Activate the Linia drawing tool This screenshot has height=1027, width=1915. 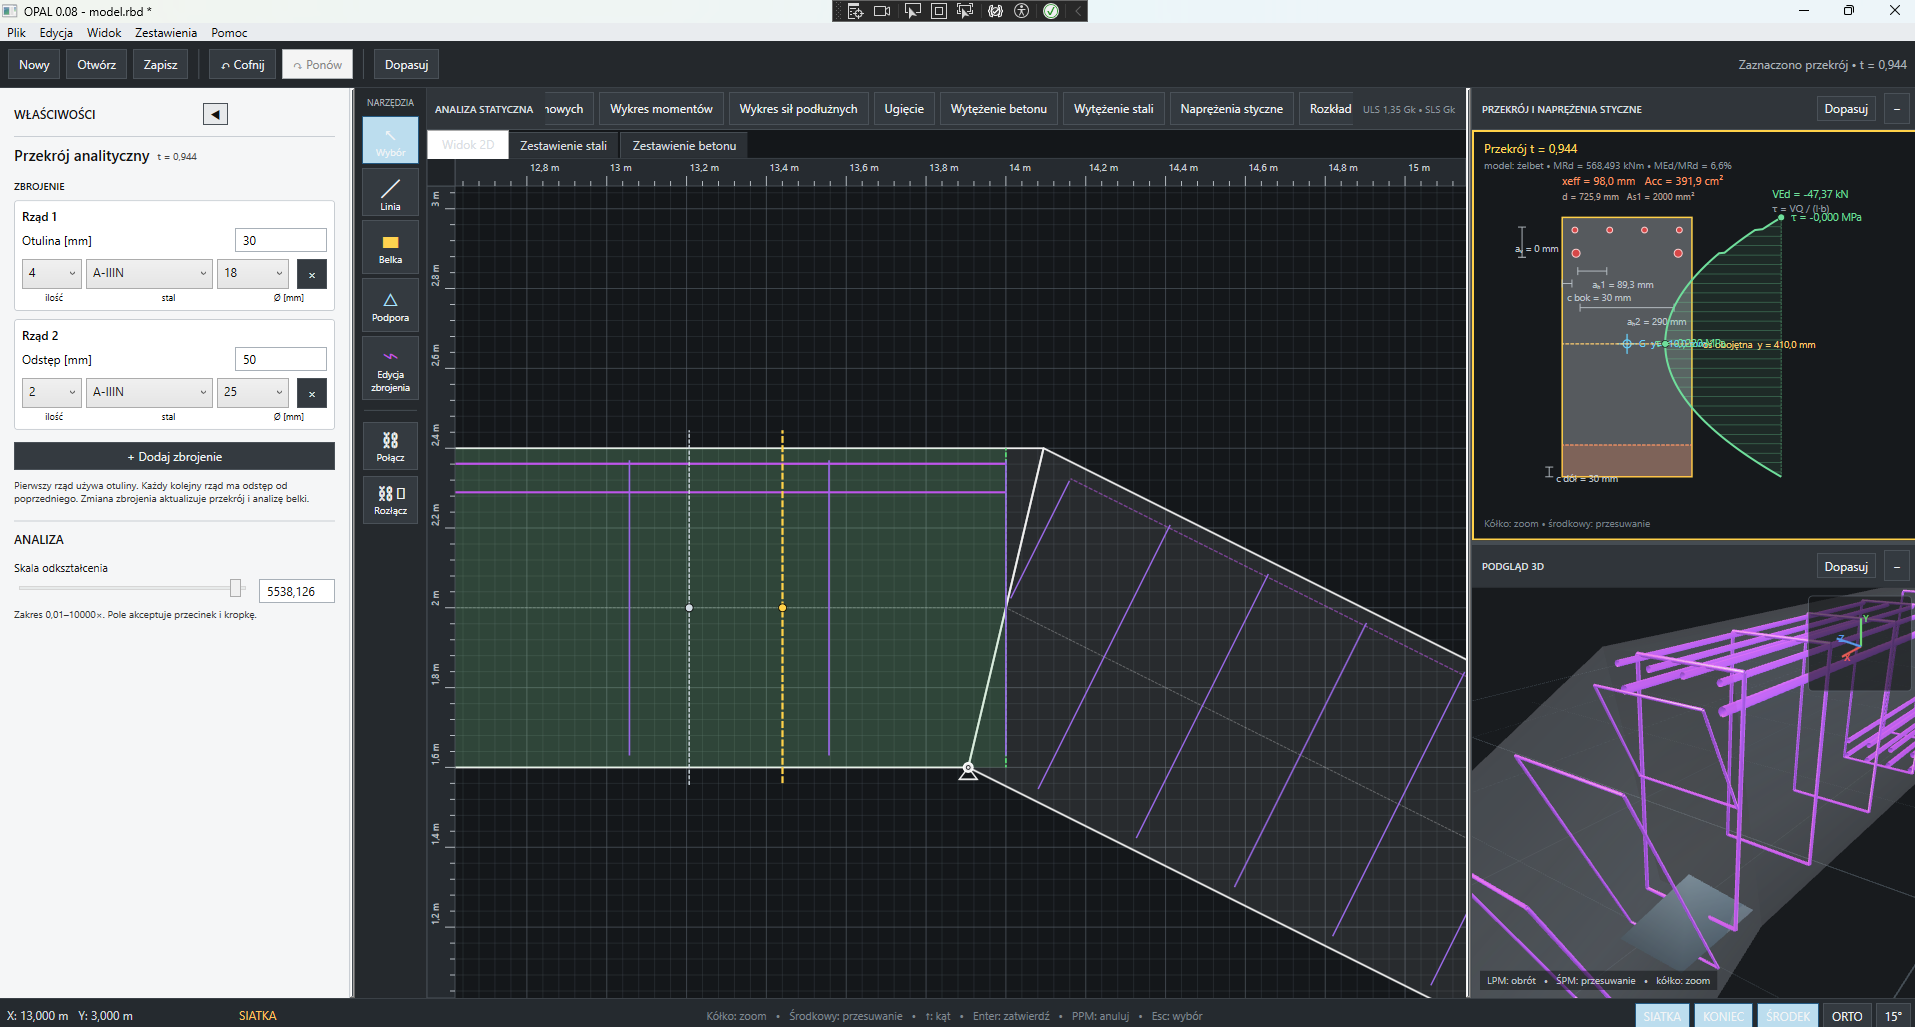[390, 193]
